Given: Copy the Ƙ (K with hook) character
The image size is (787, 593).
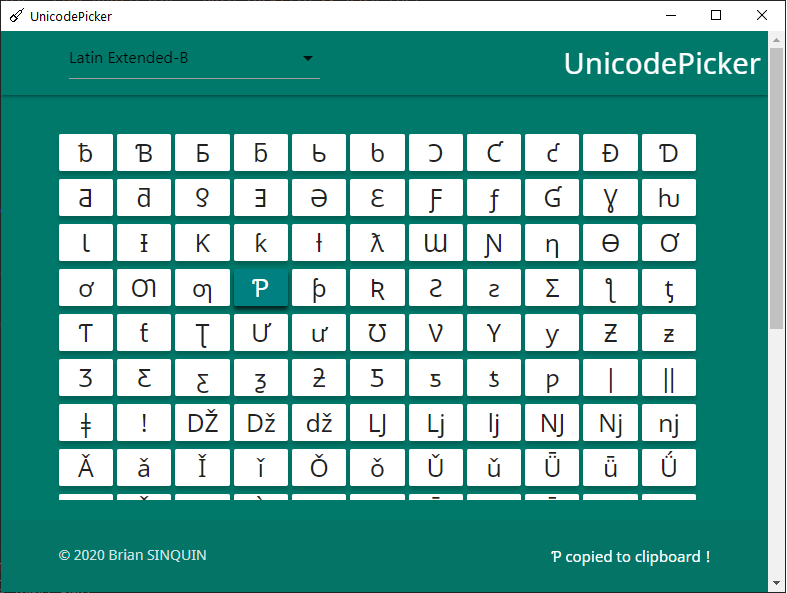Looking at the screenshot, I should [x=202, y=243].
